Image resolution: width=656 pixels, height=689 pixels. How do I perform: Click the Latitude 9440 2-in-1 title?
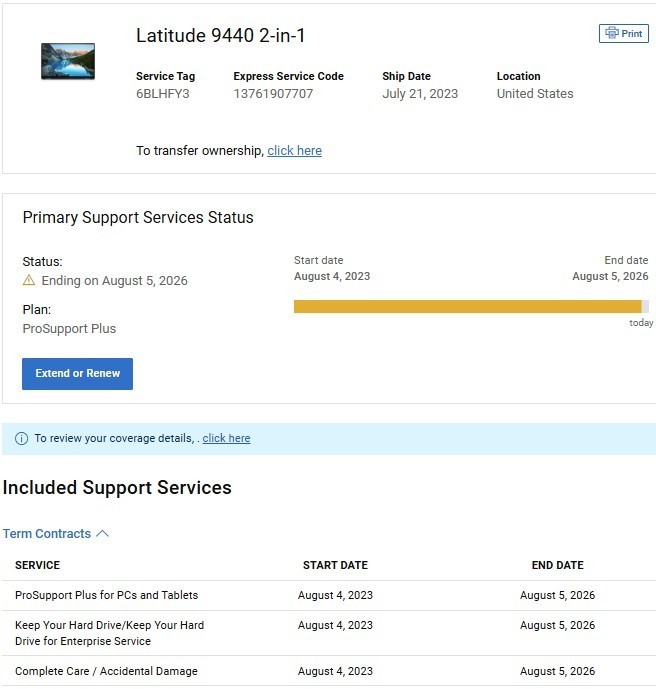tap(221, 36)
